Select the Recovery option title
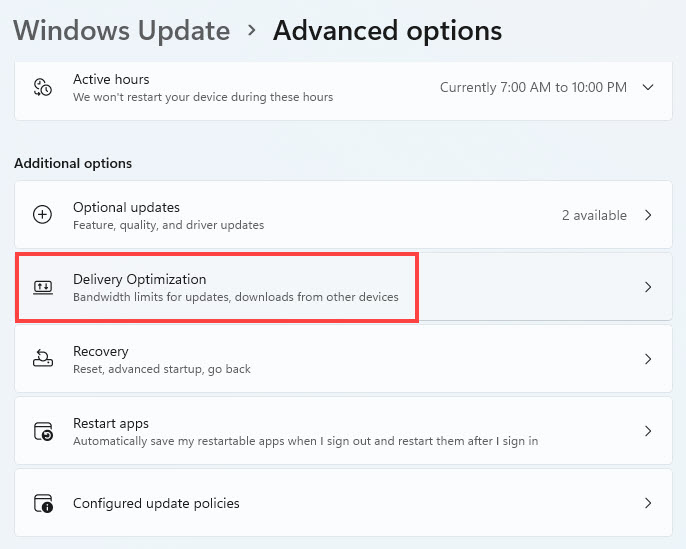 [x=100, y=351]
